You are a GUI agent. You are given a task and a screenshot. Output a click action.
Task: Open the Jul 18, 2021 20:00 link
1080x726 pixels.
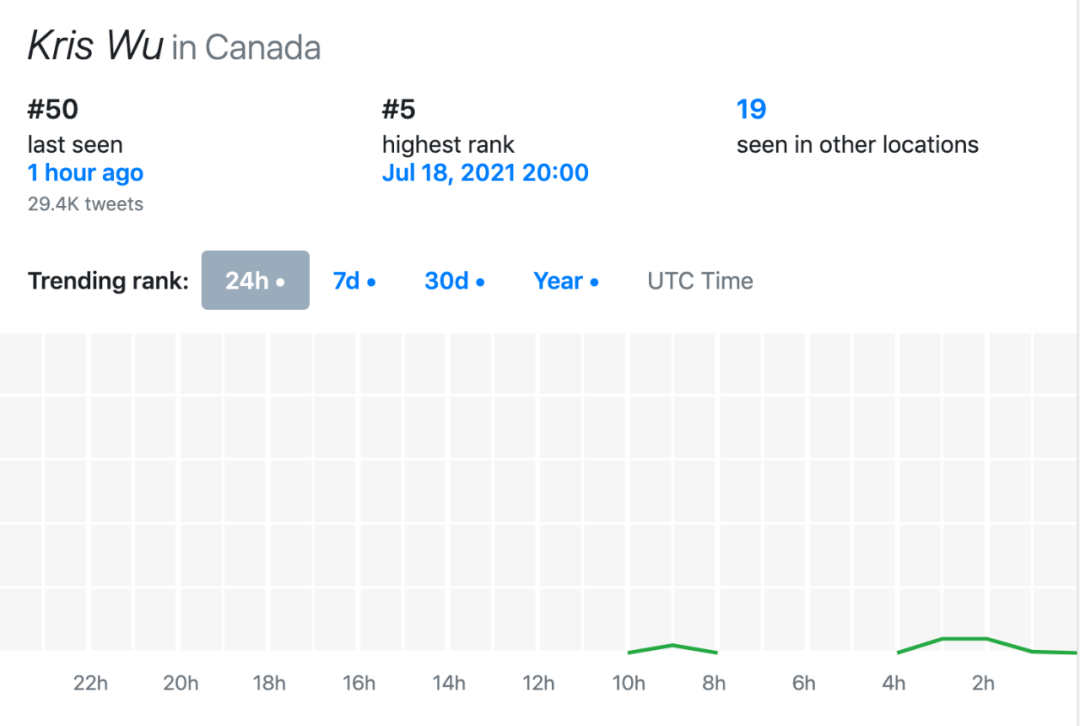pos(485,172)
